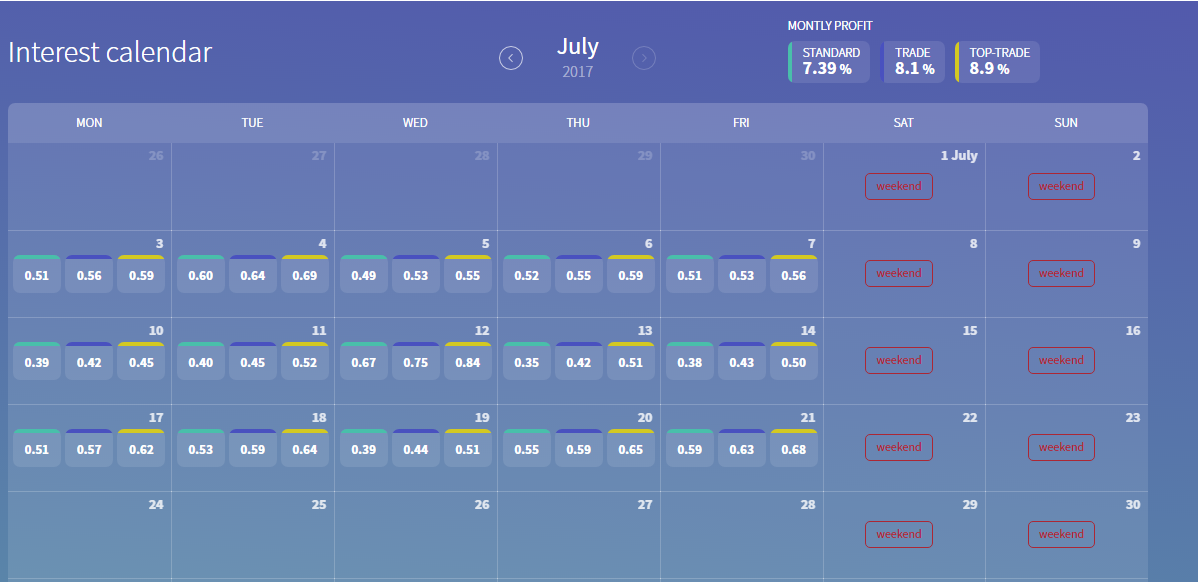Click the July month title
Image resolution: width=1198 pixels, height=582 pixels.
[578, 46]
